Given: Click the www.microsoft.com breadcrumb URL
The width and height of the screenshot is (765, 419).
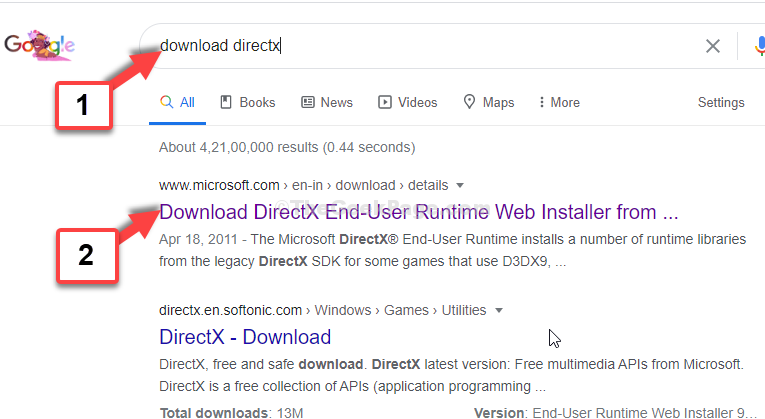Looking at the screenshot, I should 219,185.
